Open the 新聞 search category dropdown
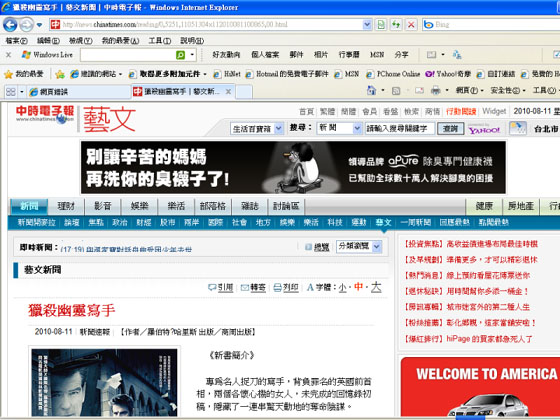 pyautogui.click(x=339, y=128)
